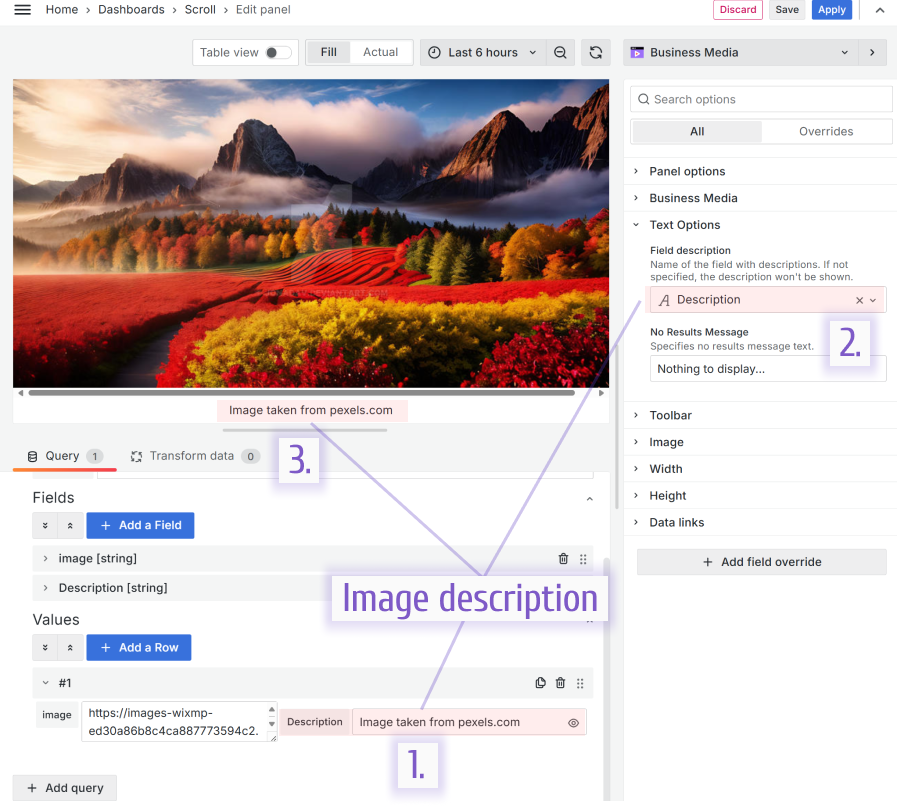Switch to the Overrides tab
The width and height of the screenshot is (897, 807).
point(825,132)
